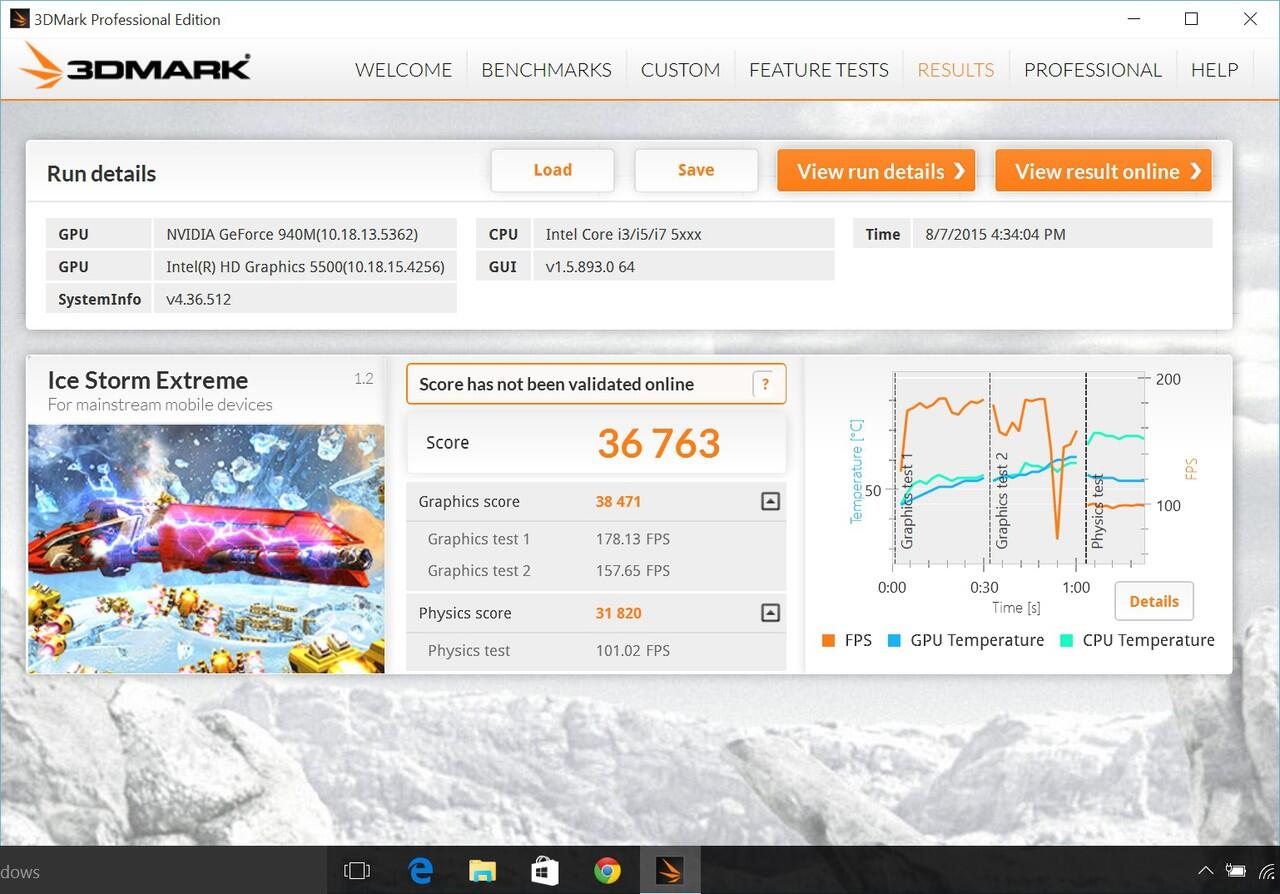
Task: Click the Graphics score value 38 471
Action: pos(618,502)
